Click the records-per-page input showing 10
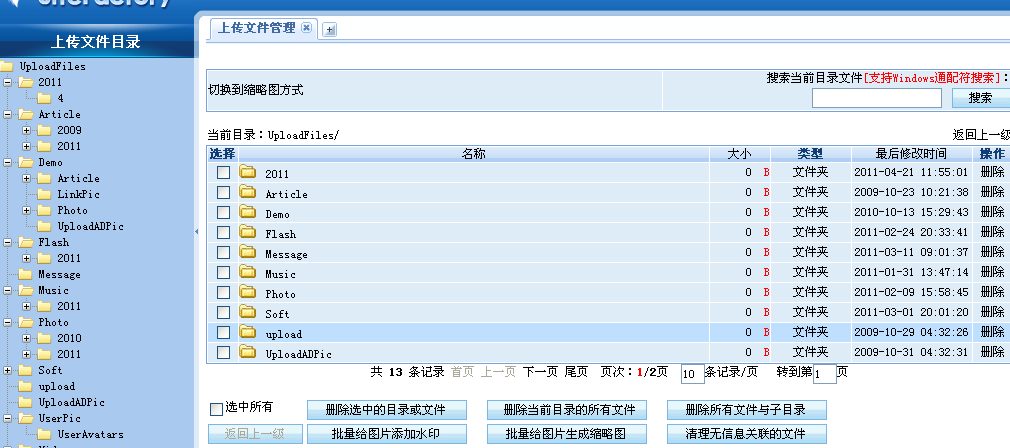This screenshot has width=1010, height=448. point(692,374)
